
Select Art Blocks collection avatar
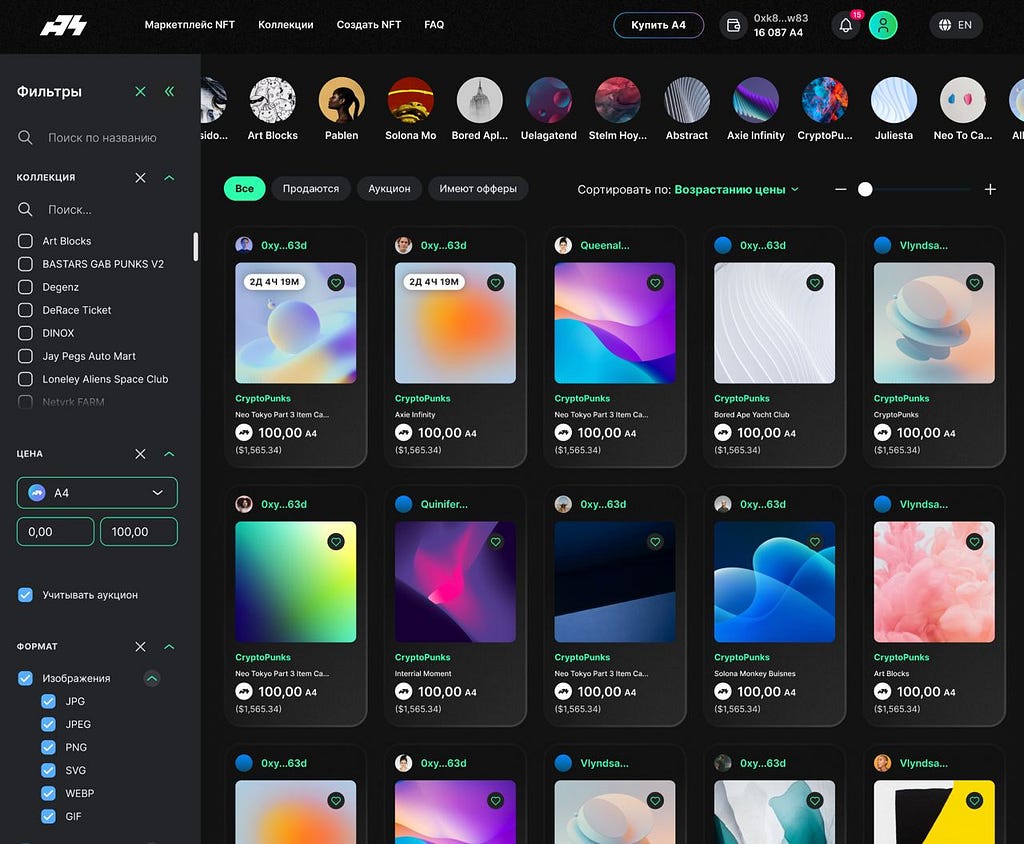272,100
